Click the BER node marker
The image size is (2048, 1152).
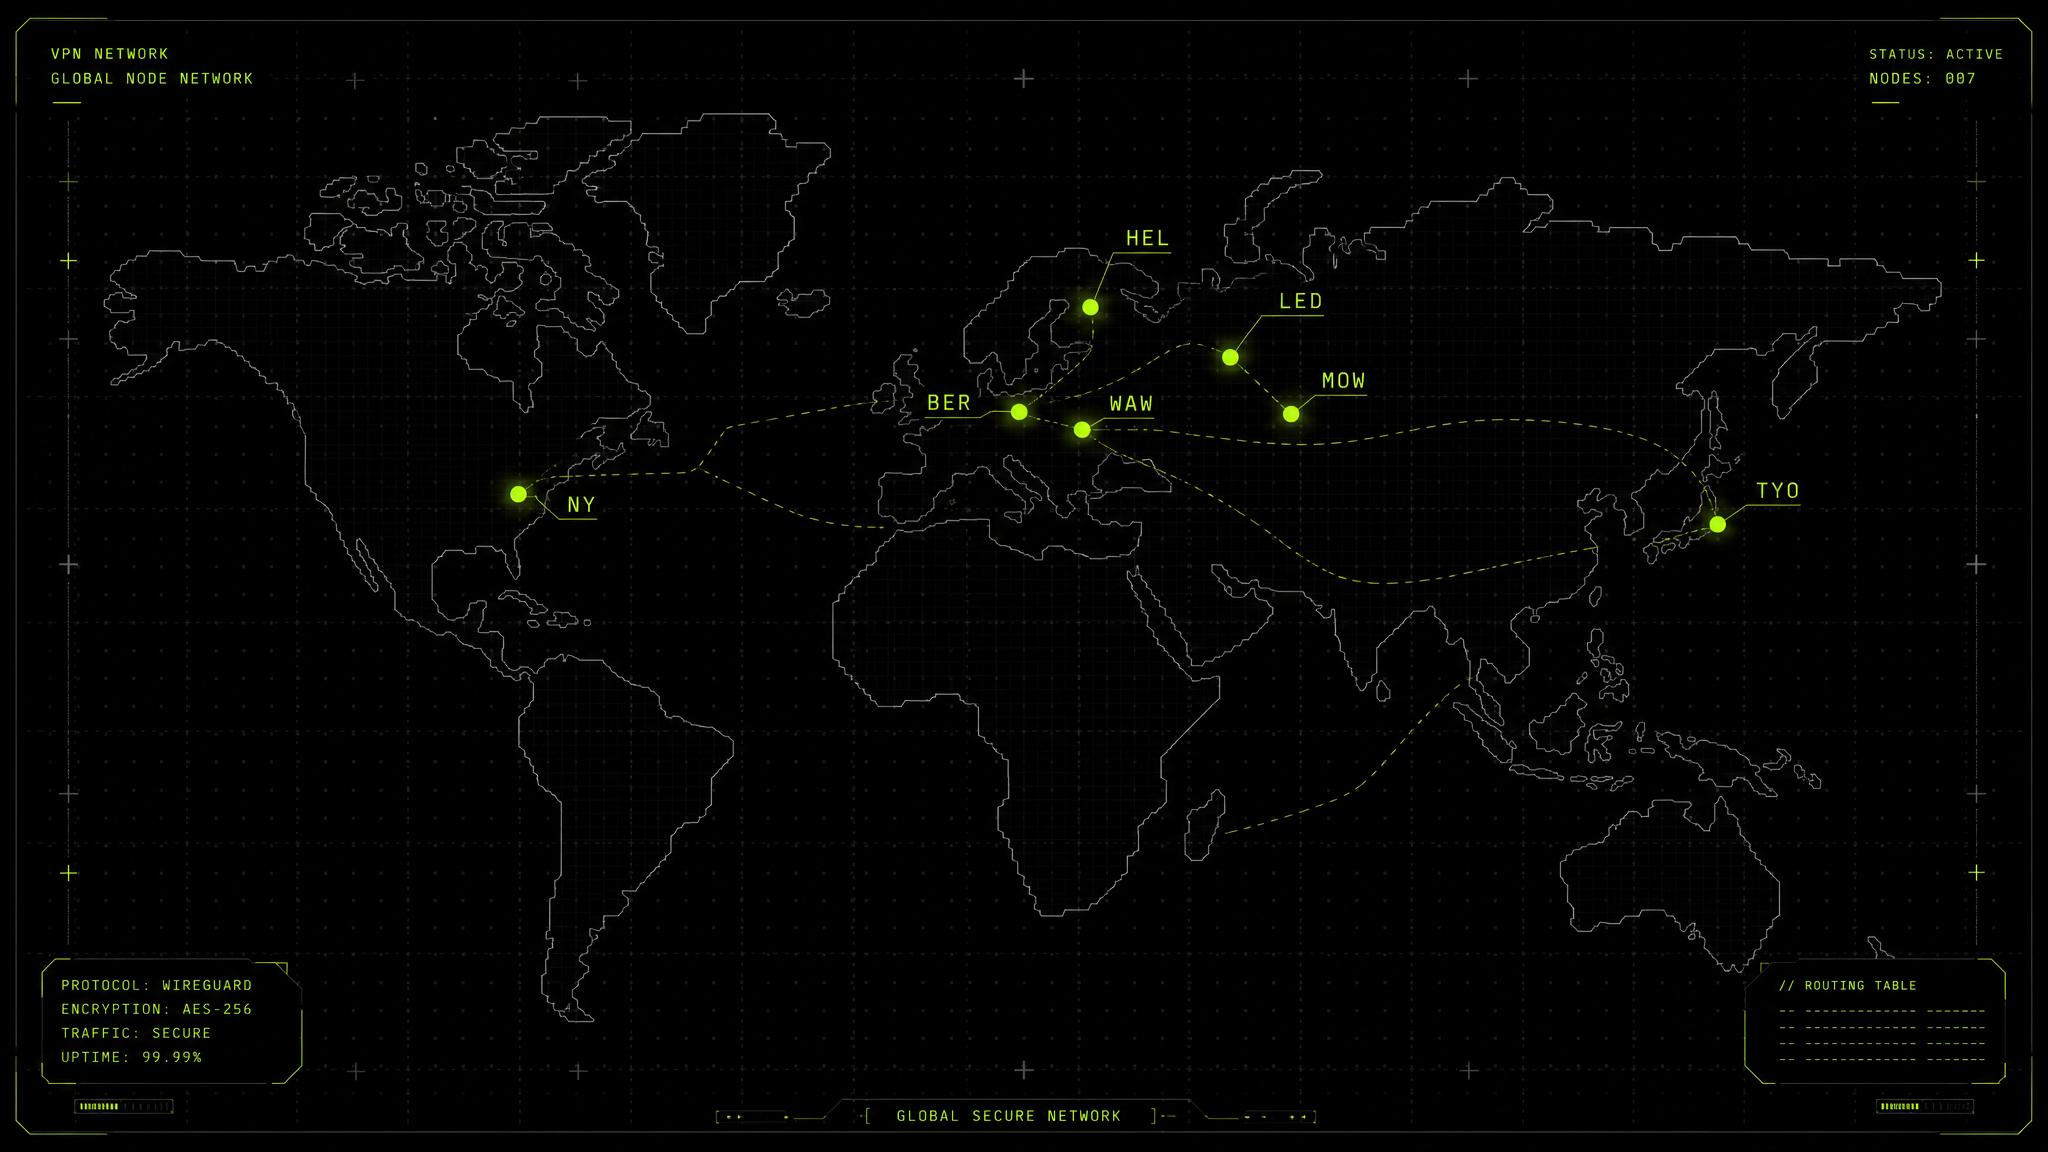(x=1019, y=412)
